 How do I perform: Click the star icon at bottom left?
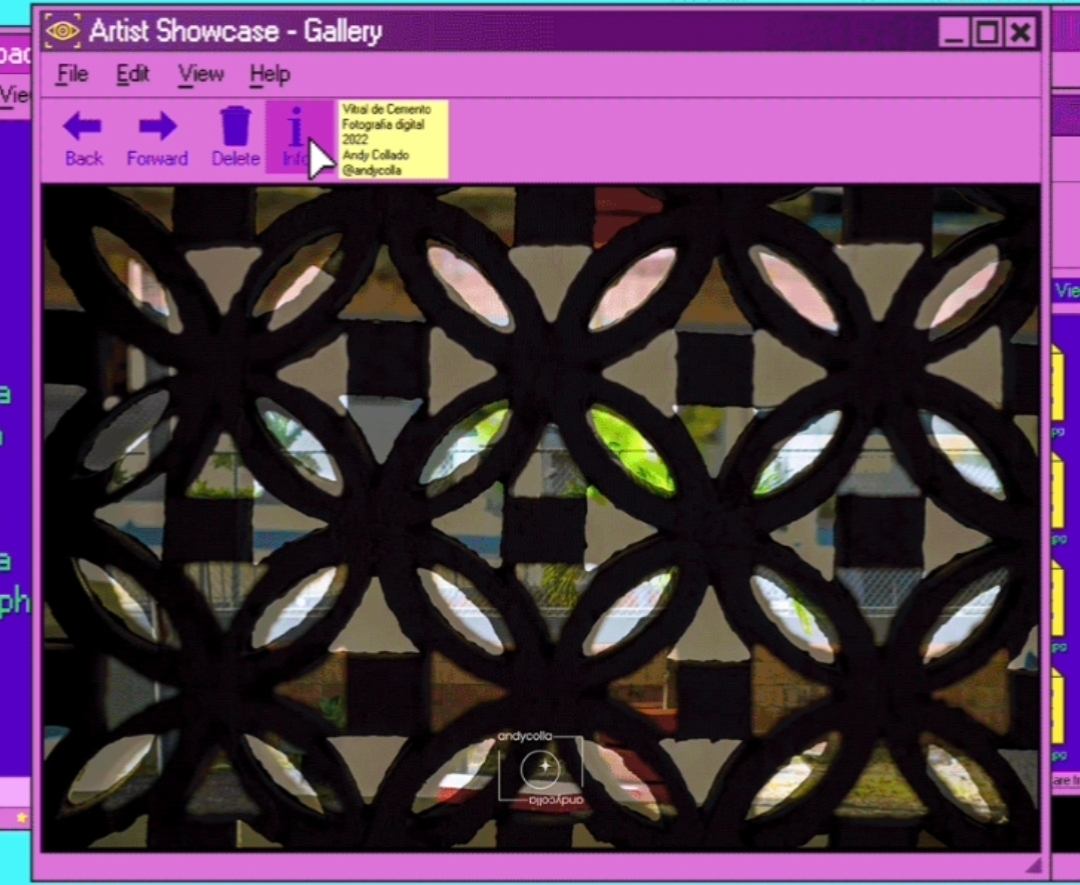(x=21, y=818)
